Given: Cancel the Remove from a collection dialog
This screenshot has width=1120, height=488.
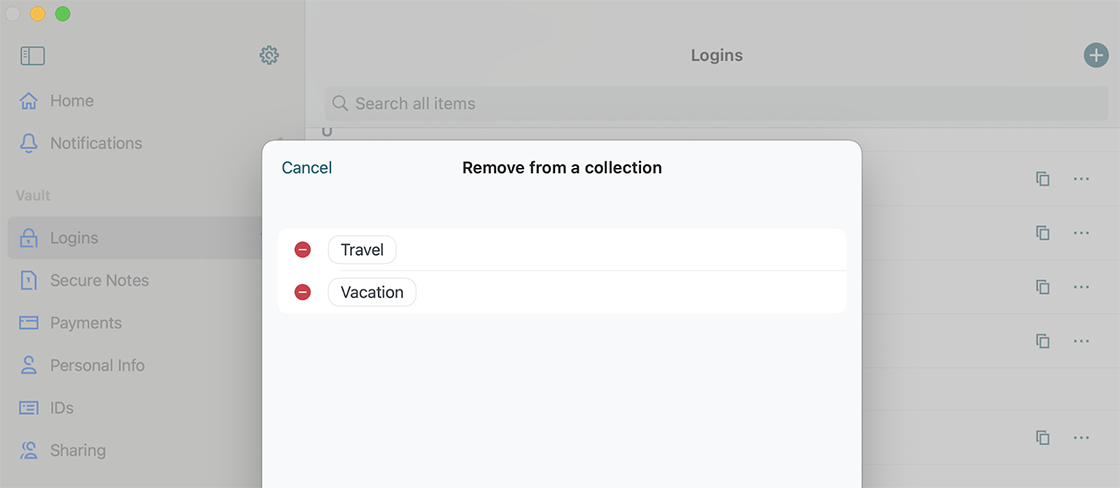Looking at the screenshot, I should click(x=306, y=168).
